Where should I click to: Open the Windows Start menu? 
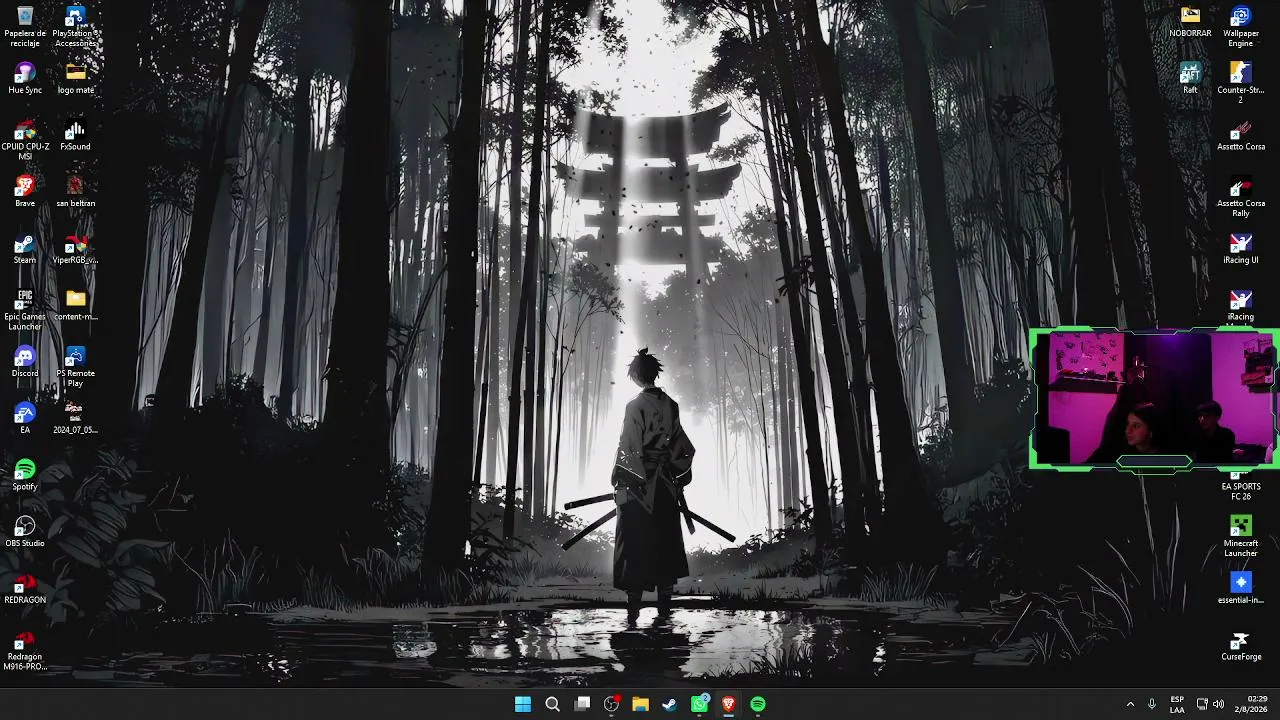523,704
